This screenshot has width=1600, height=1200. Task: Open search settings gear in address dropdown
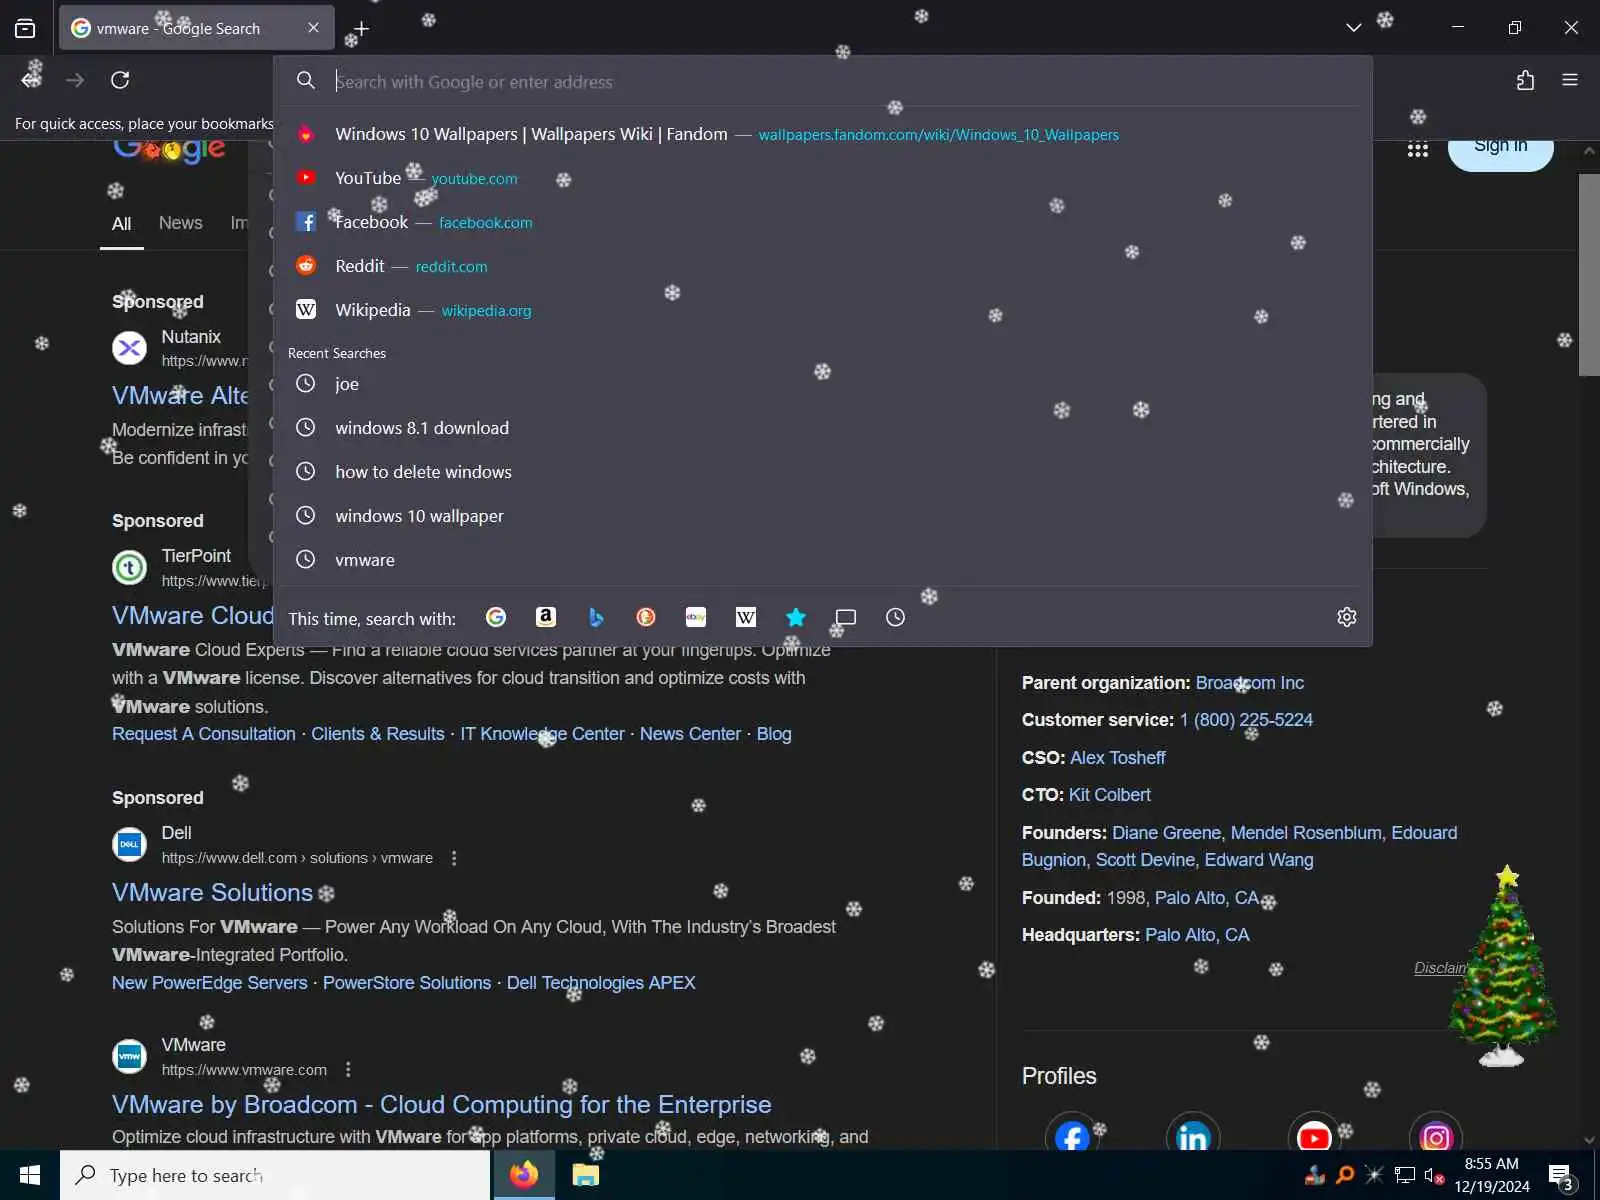(x=1347, y=617)
